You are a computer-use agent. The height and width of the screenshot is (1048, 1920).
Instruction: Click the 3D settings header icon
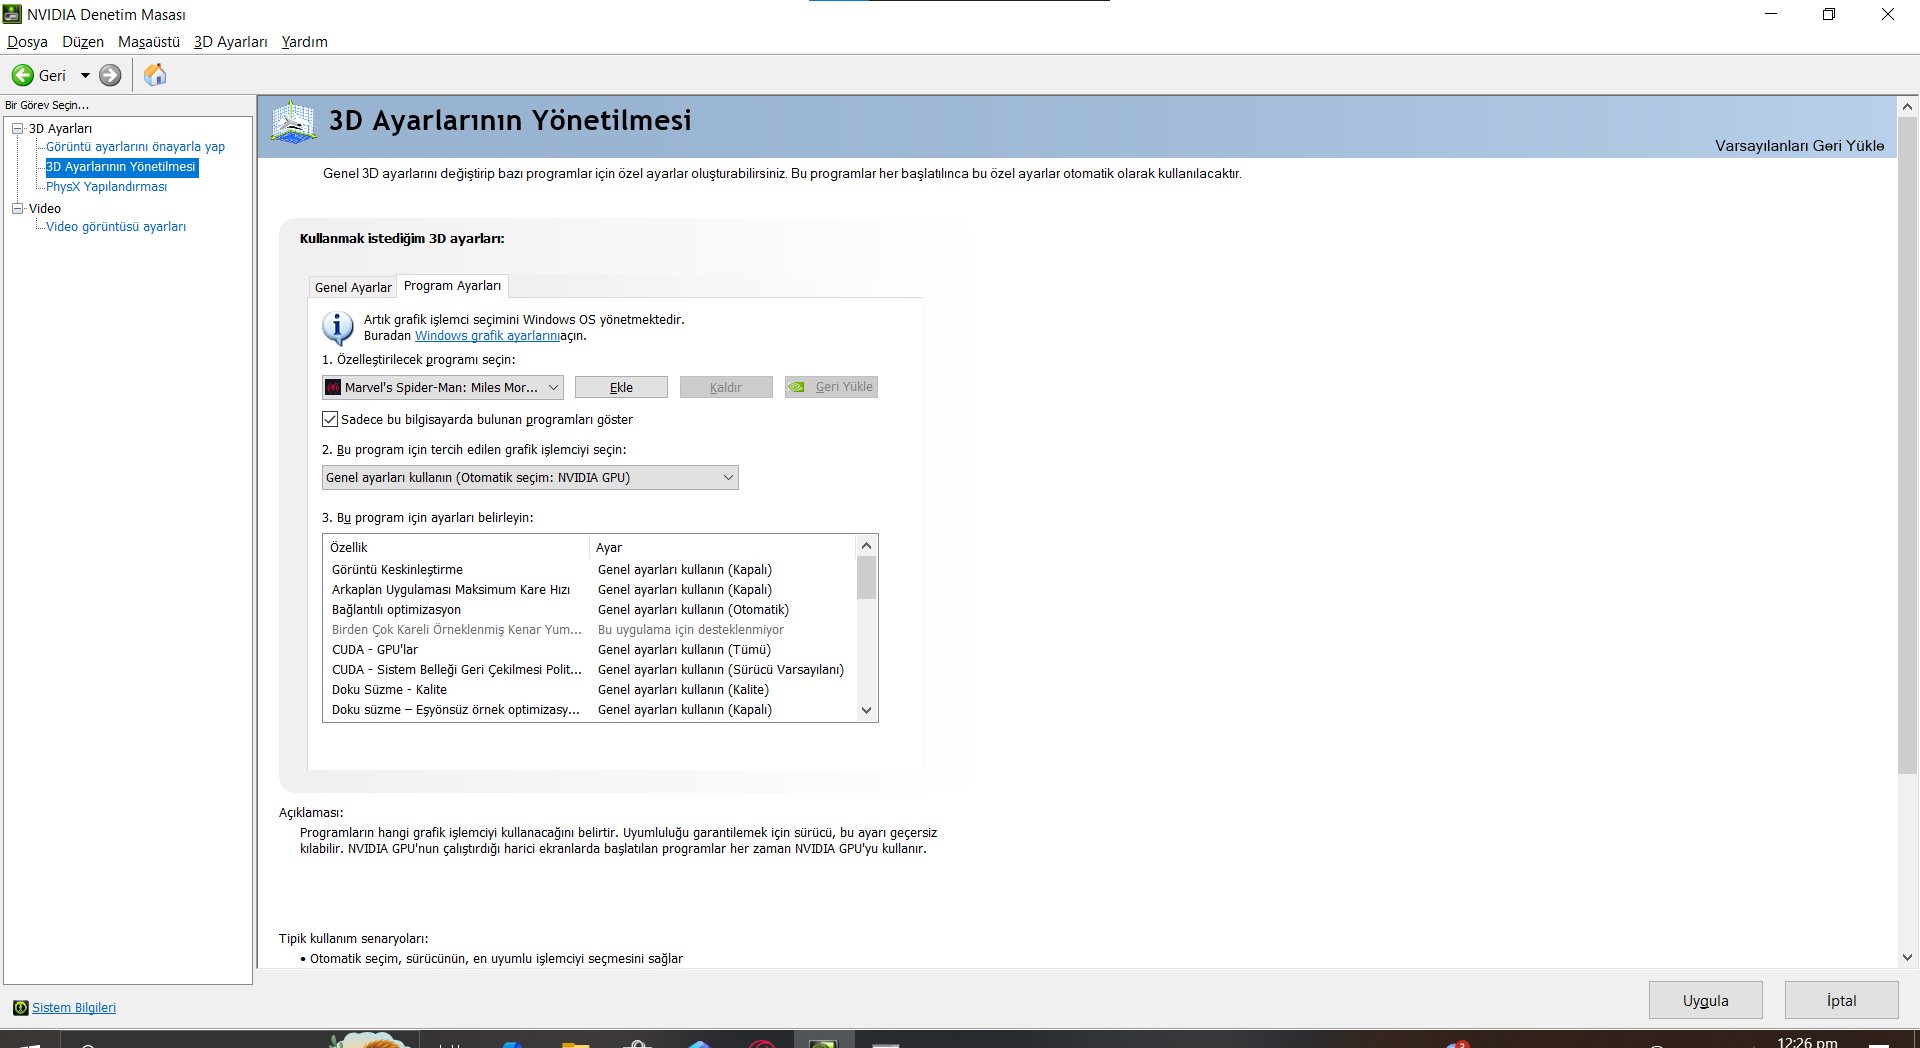[293, 122]
